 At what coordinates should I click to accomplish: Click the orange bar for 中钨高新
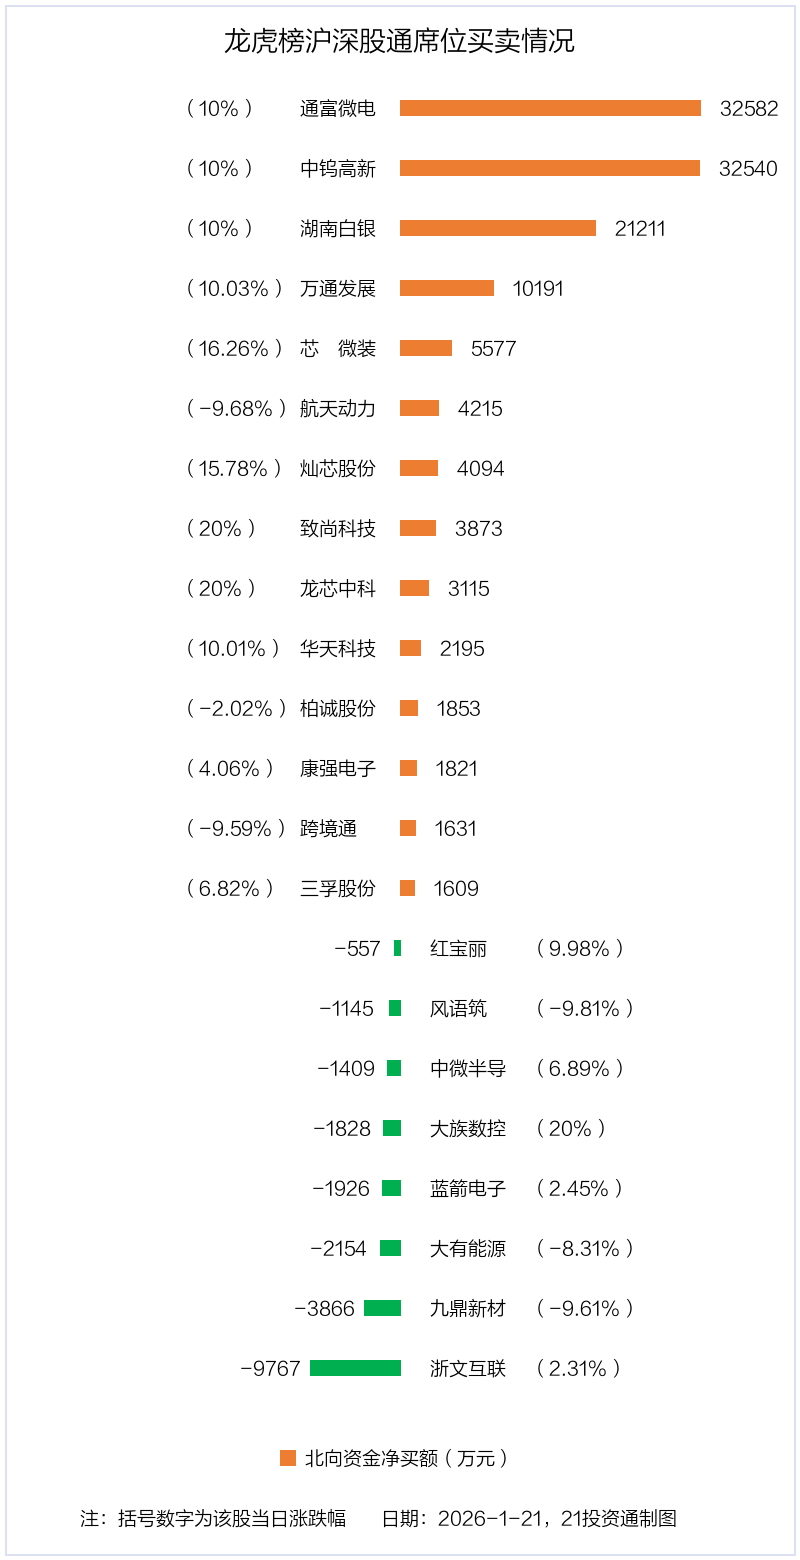(x=550, y=168)
